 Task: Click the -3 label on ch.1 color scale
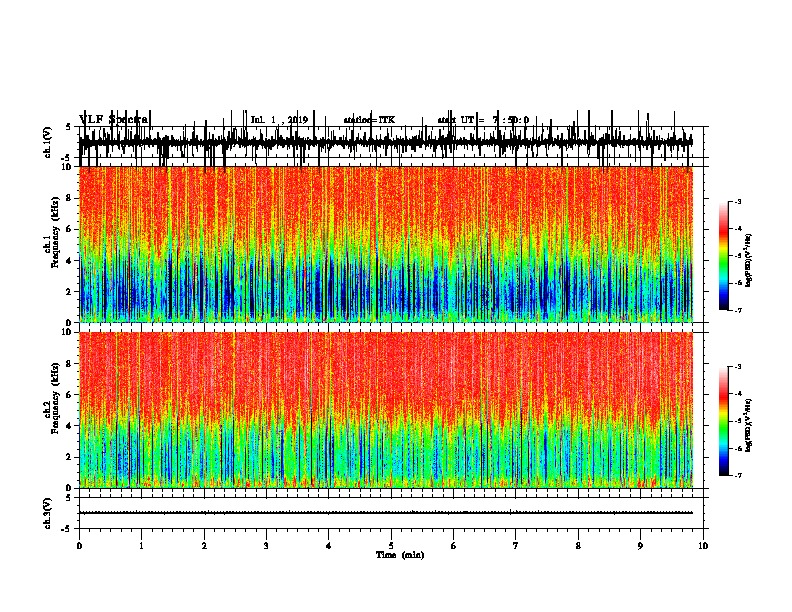(x=737, y=201)
